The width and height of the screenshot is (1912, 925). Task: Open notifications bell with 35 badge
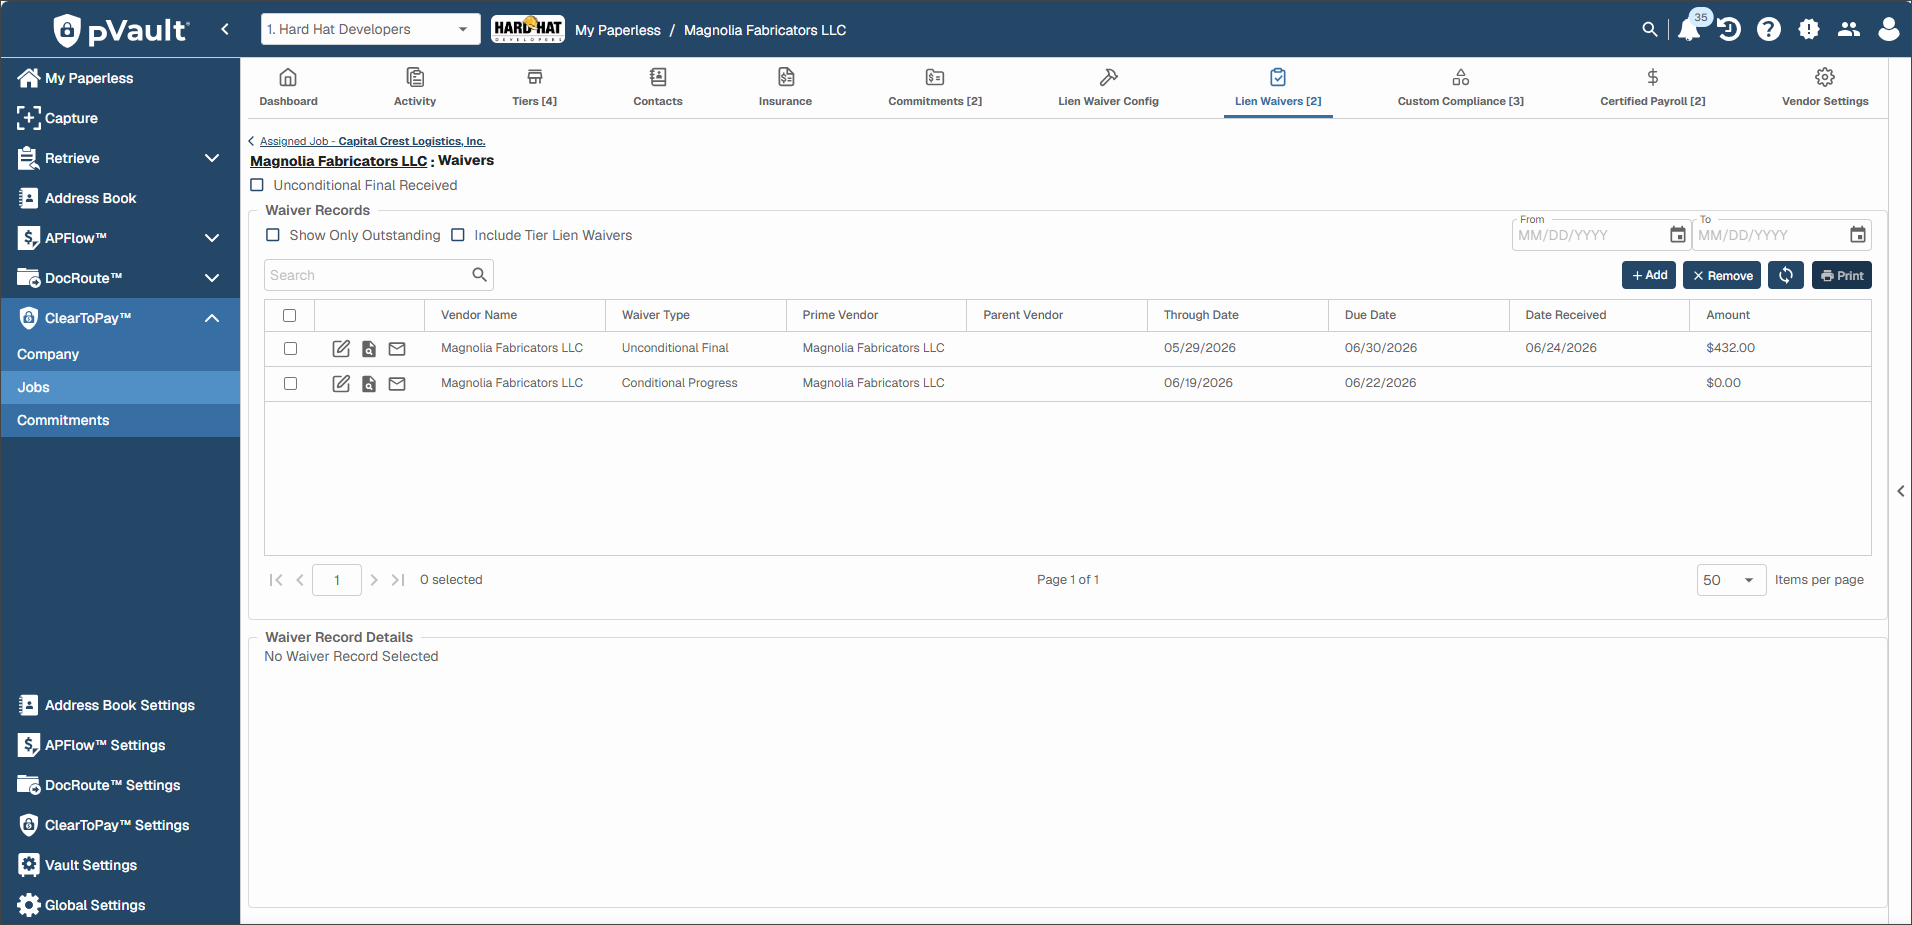(1690, 29)
